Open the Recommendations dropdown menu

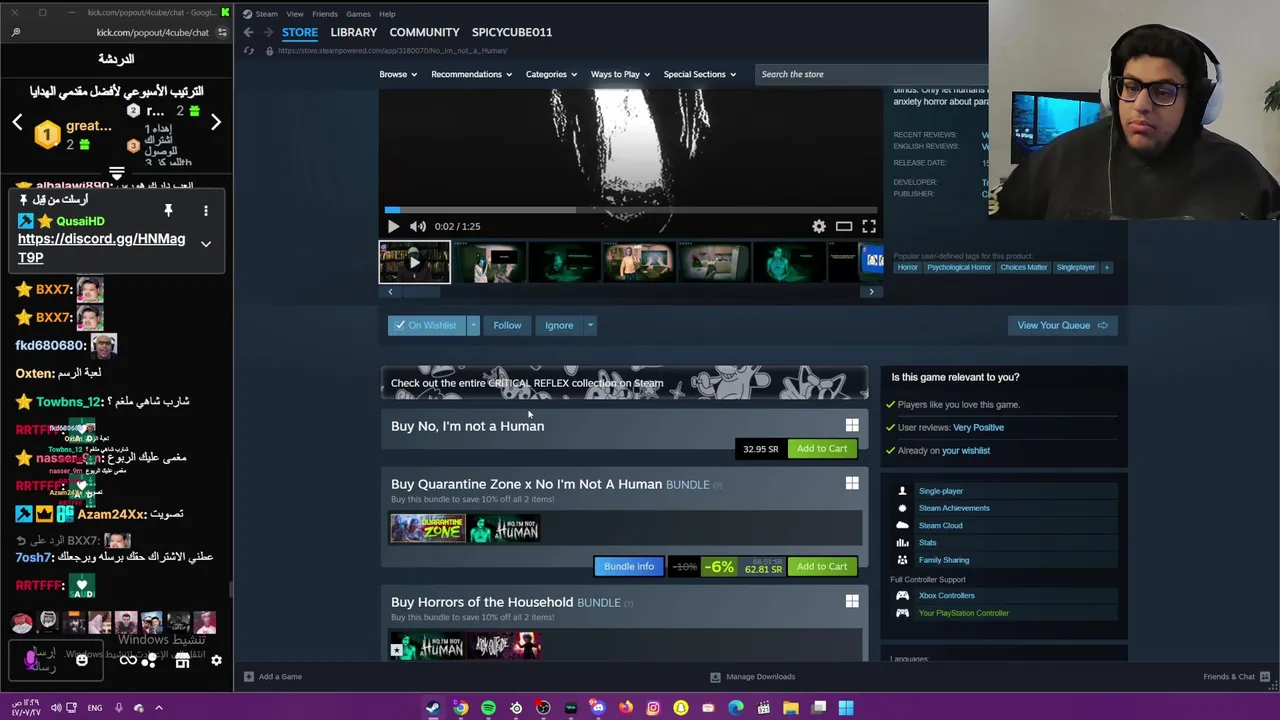click(x=471, y=74)
